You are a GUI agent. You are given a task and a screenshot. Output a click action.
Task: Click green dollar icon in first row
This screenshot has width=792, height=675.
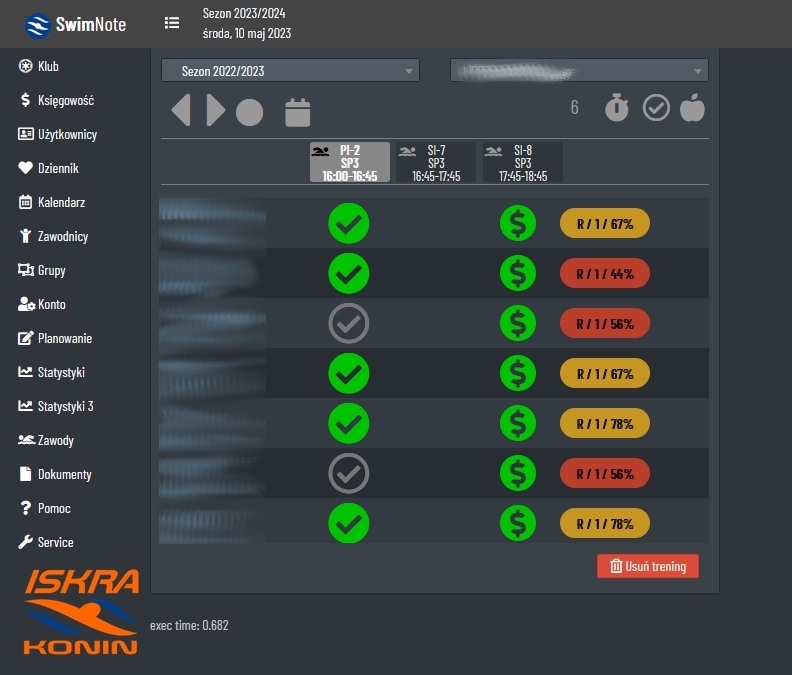(x=517, y=224)
